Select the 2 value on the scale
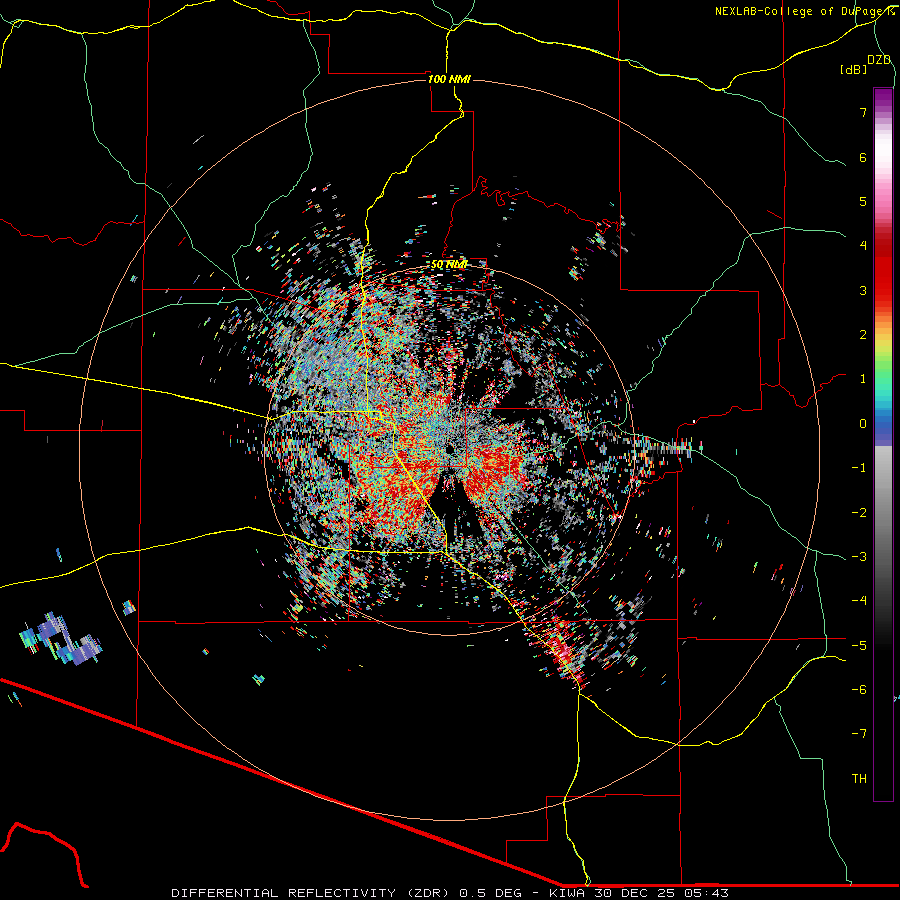This screenshot has height=900, width=900. [863, 335]
